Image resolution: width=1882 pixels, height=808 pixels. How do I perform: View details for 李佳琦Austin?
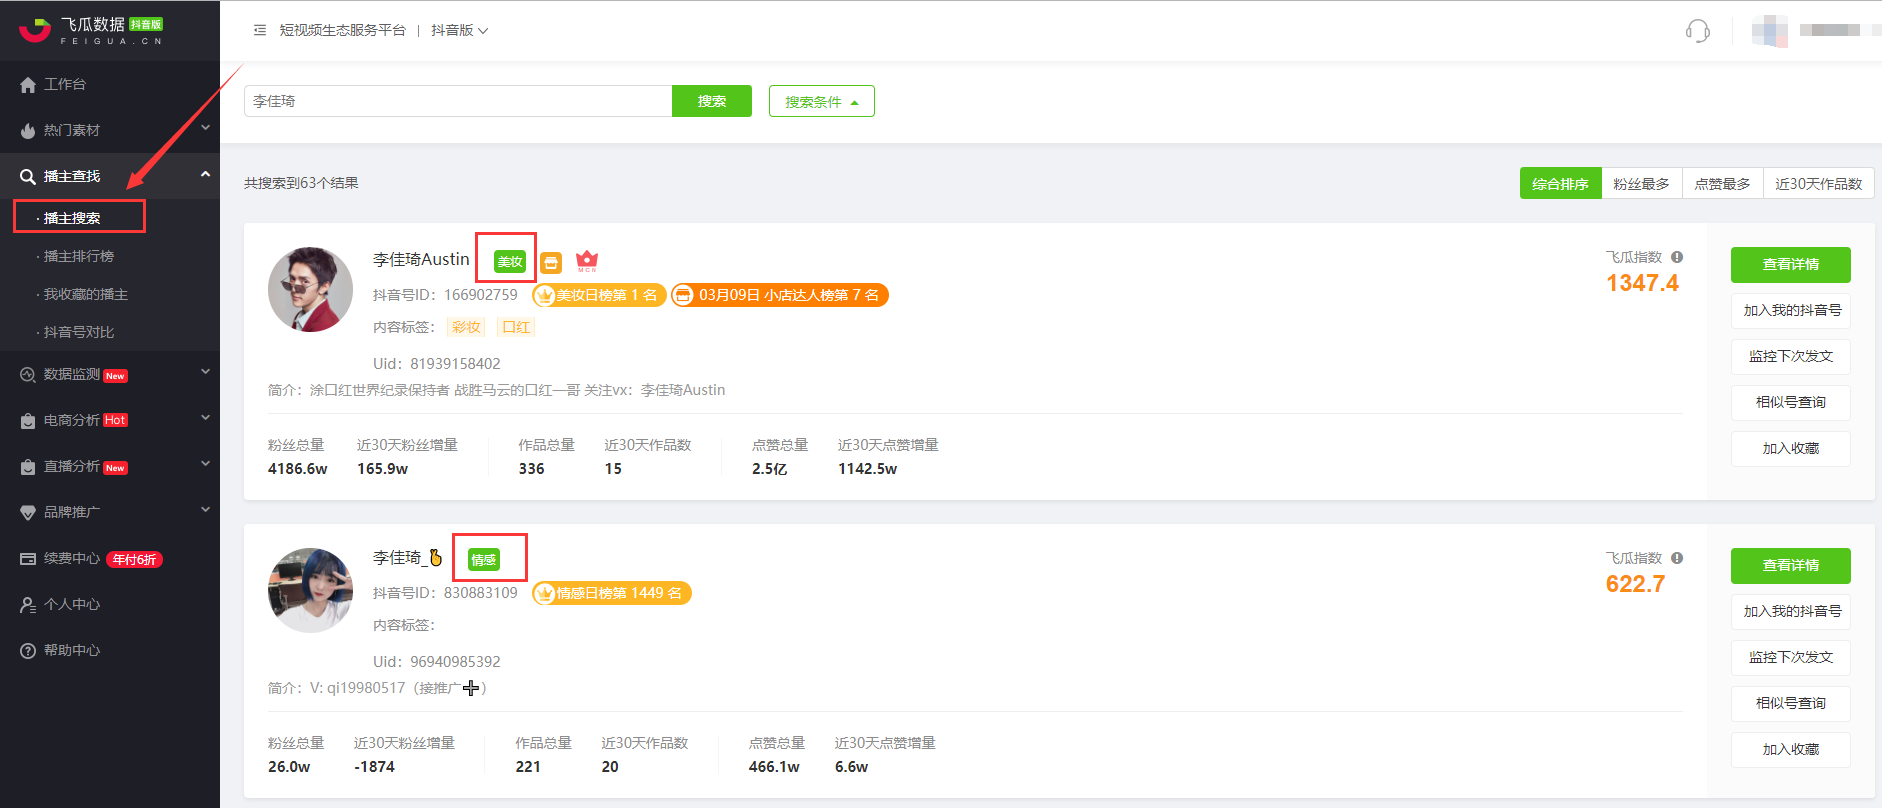(1791, 264)
